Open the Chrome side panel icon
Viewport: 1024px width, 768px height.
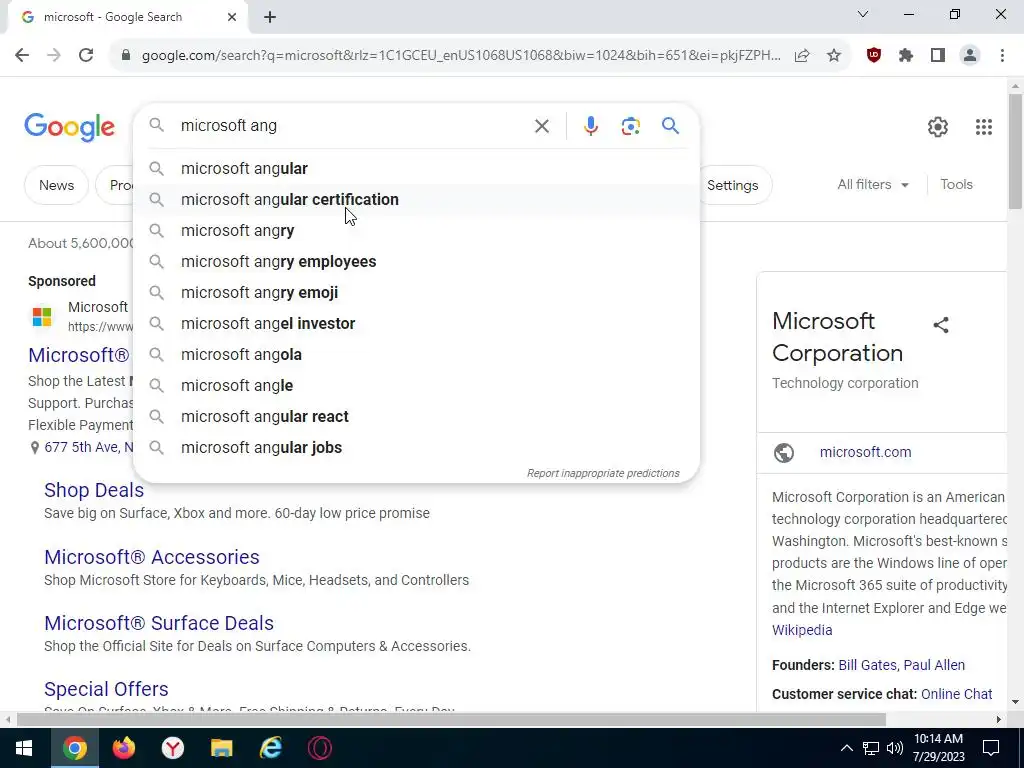[938, 56]
